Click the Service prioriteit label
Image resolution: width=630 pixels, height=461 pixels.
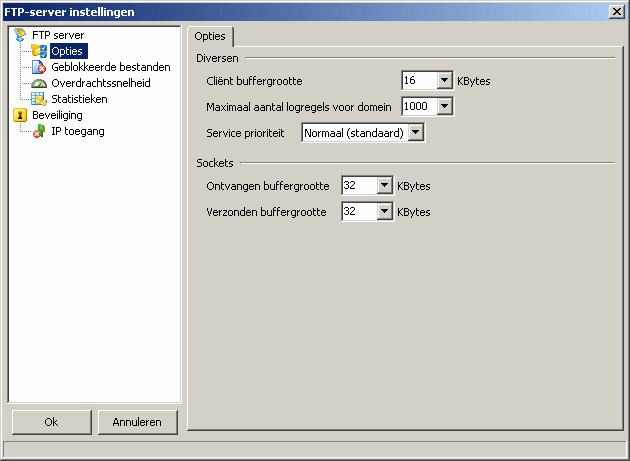tap(245, 133)
